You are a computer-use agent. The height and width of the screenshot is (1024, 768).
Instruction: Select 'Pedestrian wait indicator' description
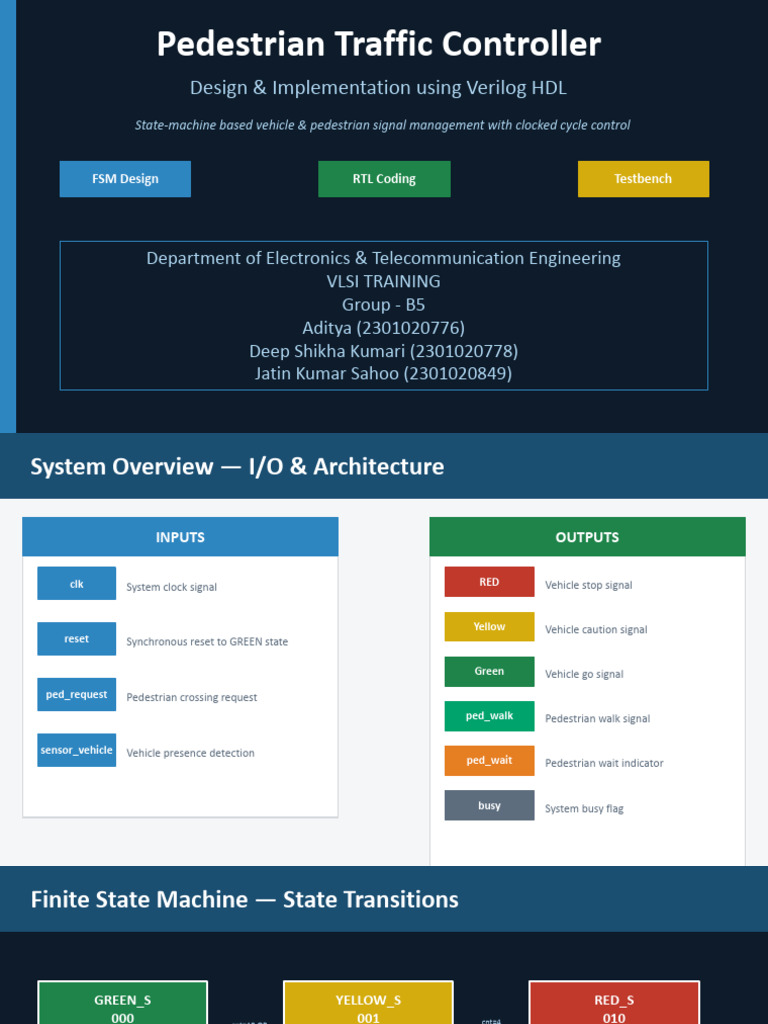[604, 763]
